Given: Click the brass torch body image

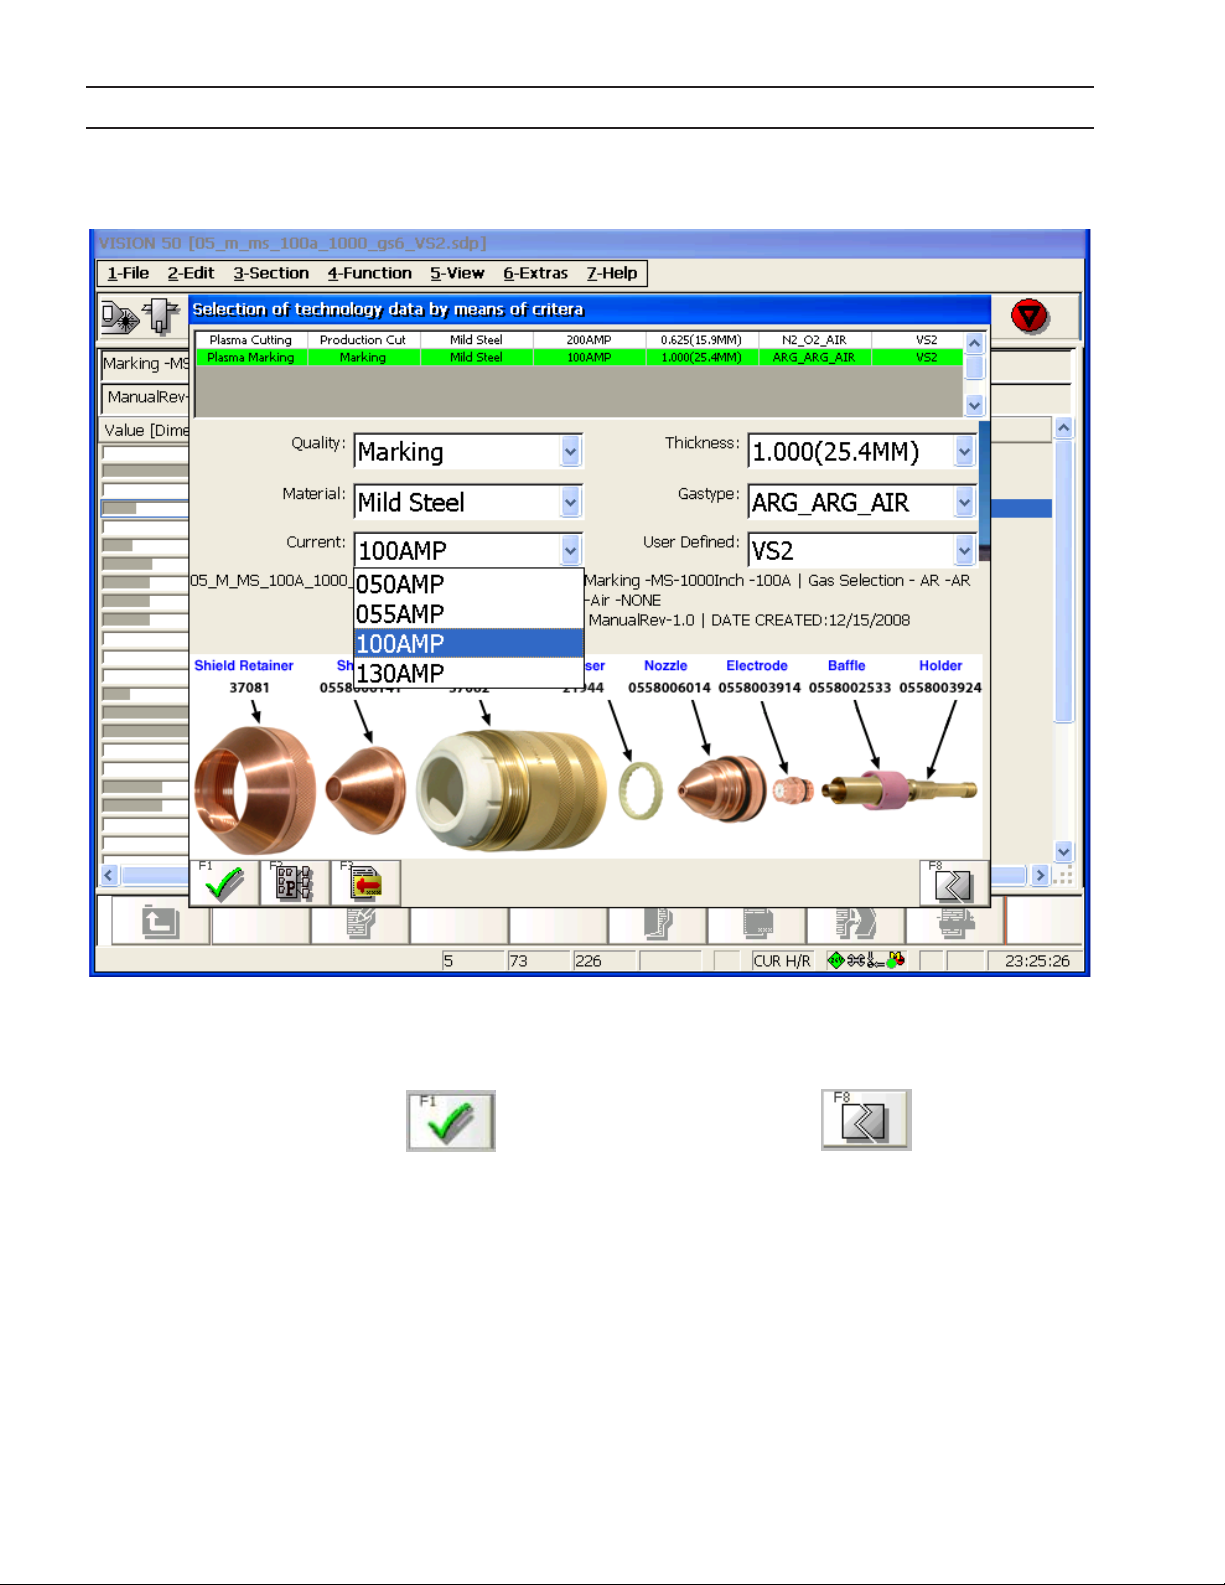Looking at the screenshot, I should coord(511,789).
